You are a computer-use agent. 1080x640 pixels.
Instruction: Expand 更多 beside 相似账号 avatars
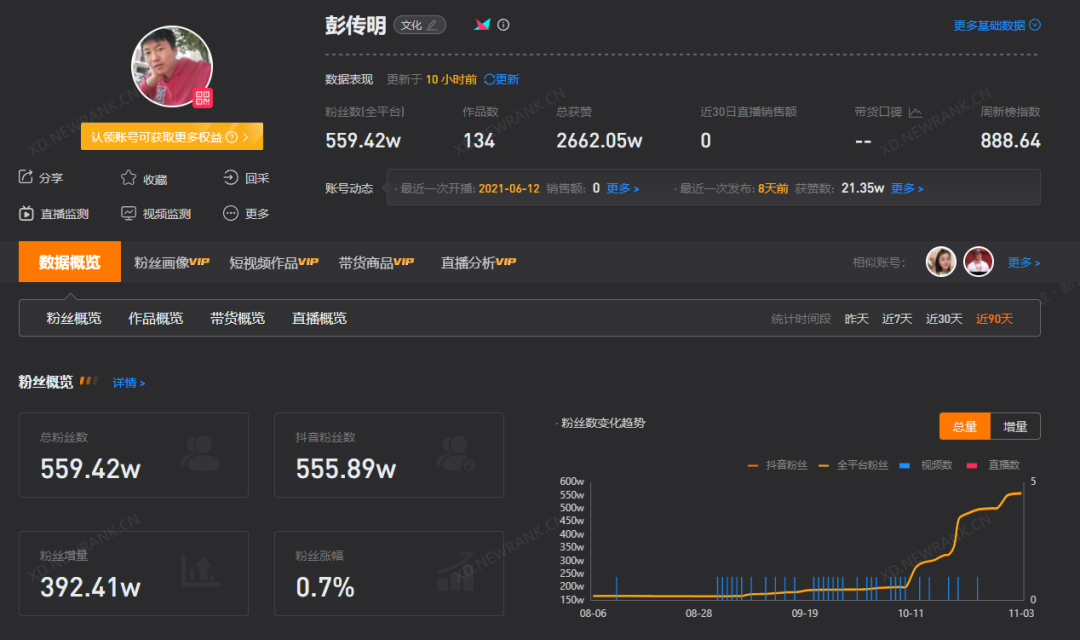[x=1022, y=262]
